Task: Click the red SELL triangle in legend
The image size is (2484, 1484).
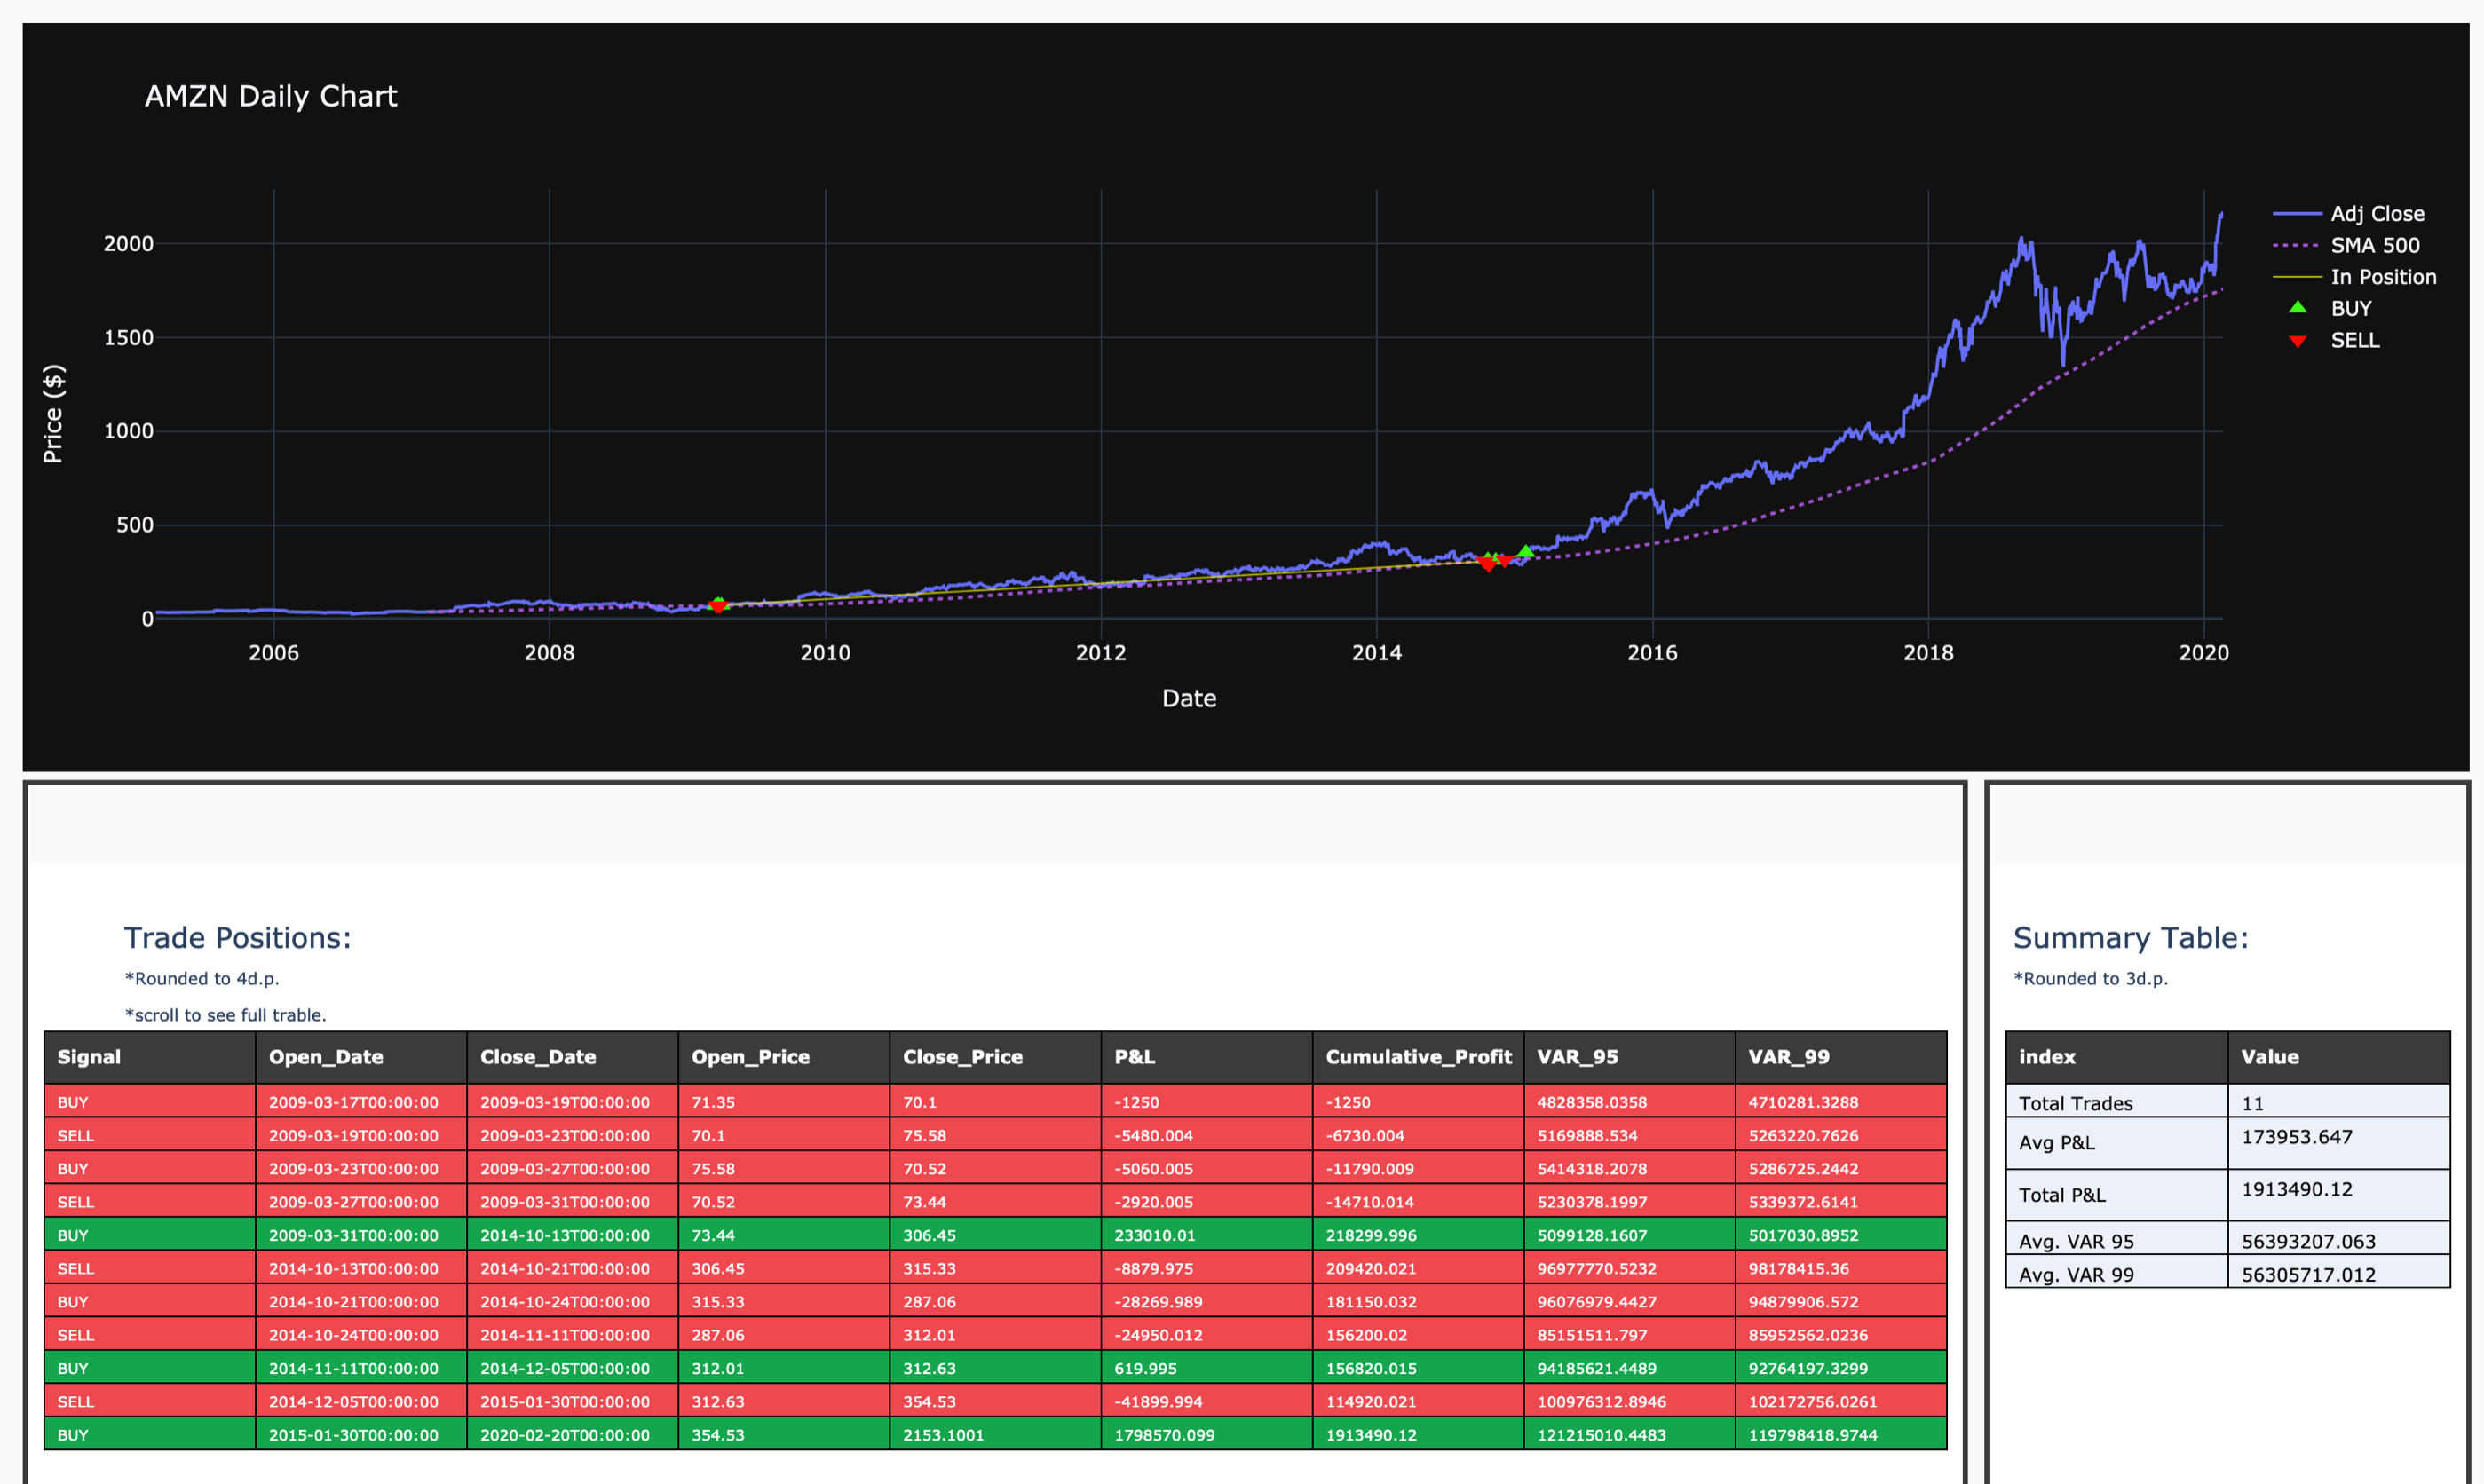Action: tap(2298, 341)
